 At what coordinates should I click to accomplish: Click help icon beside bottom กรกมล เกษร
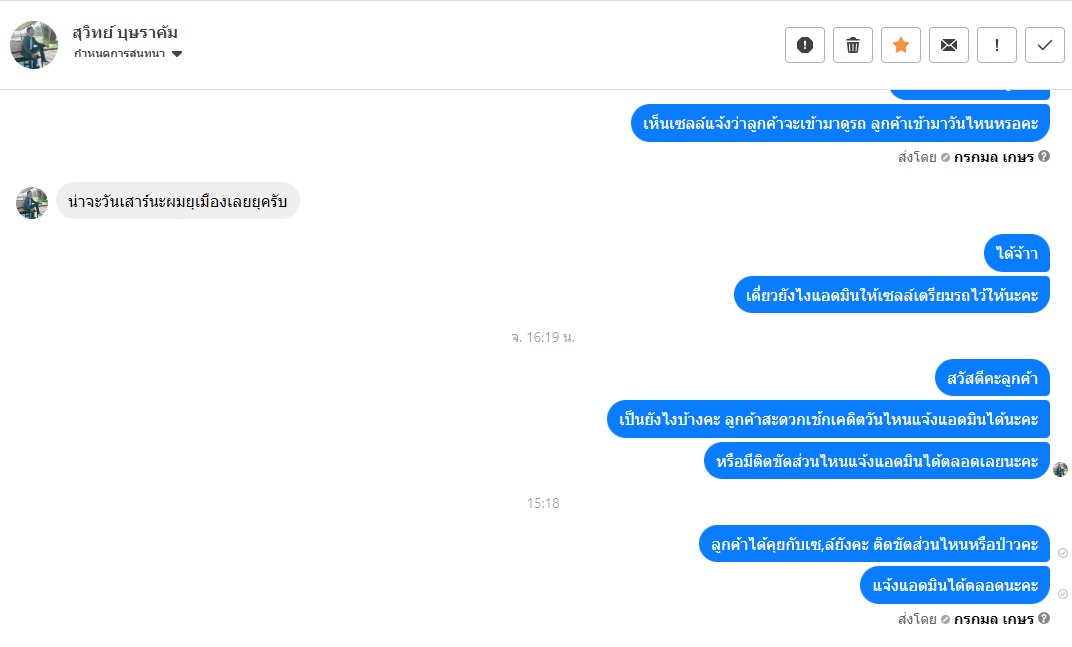1044,618
